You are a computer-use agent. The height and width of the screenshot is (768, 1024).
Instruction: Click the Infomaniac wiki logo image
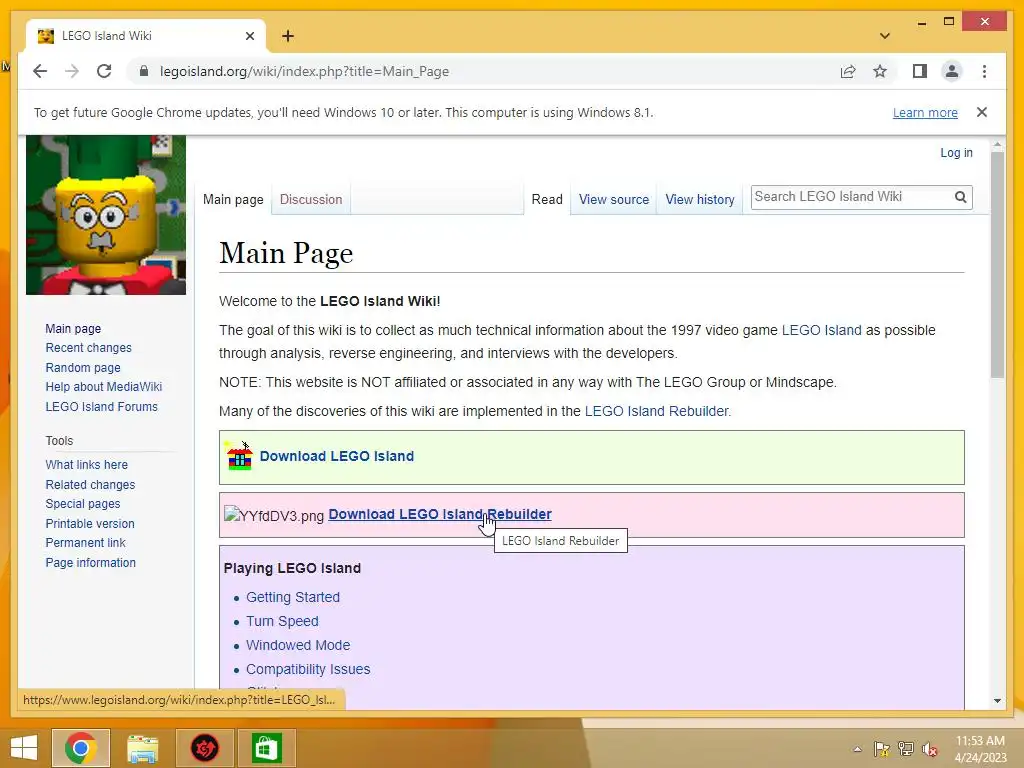pyautogui.click(x=106, y=215)
